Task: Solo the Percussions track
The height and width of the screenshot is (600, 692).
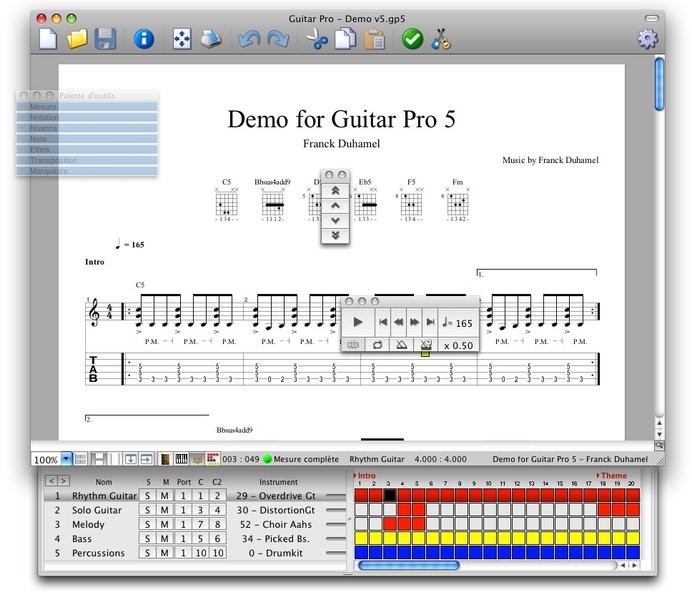Action: point(147,553)
